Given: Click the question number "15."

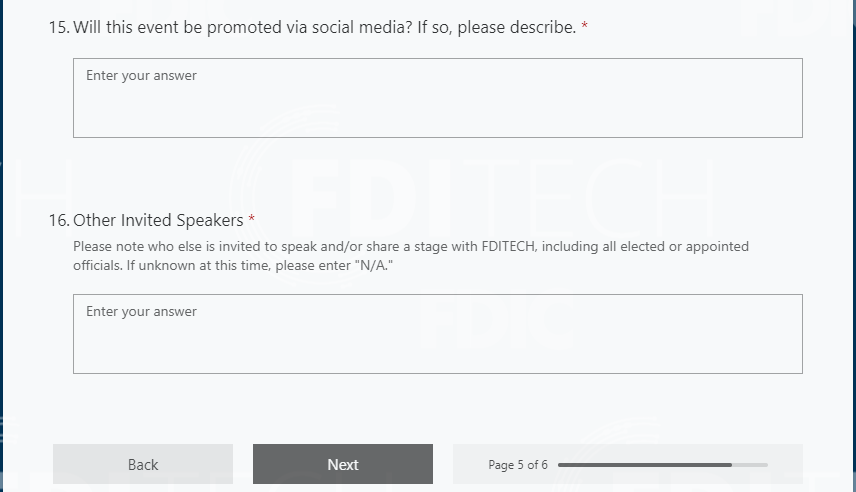Looking at the screenshot, I should point(59,27).
